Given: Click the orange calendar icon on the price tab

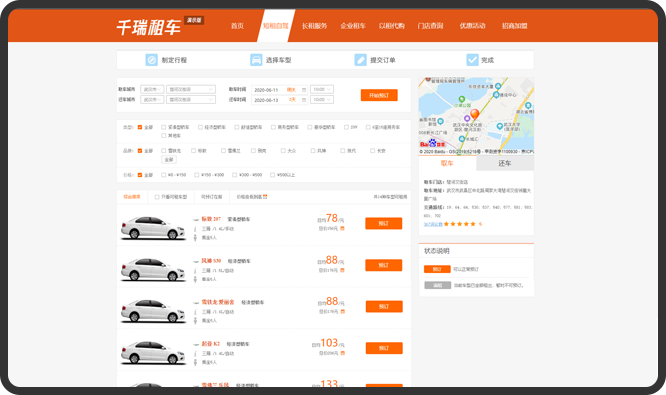Looking at the screenshot, I should (265, 197).
